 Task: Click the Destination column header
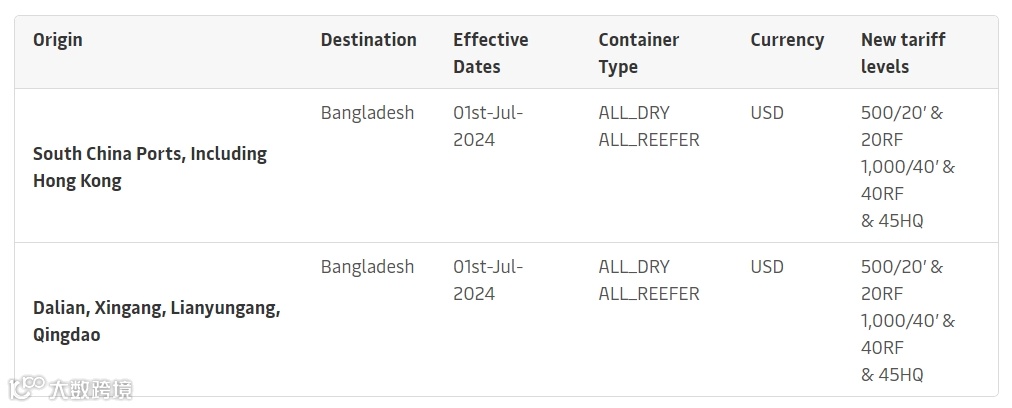368,40
